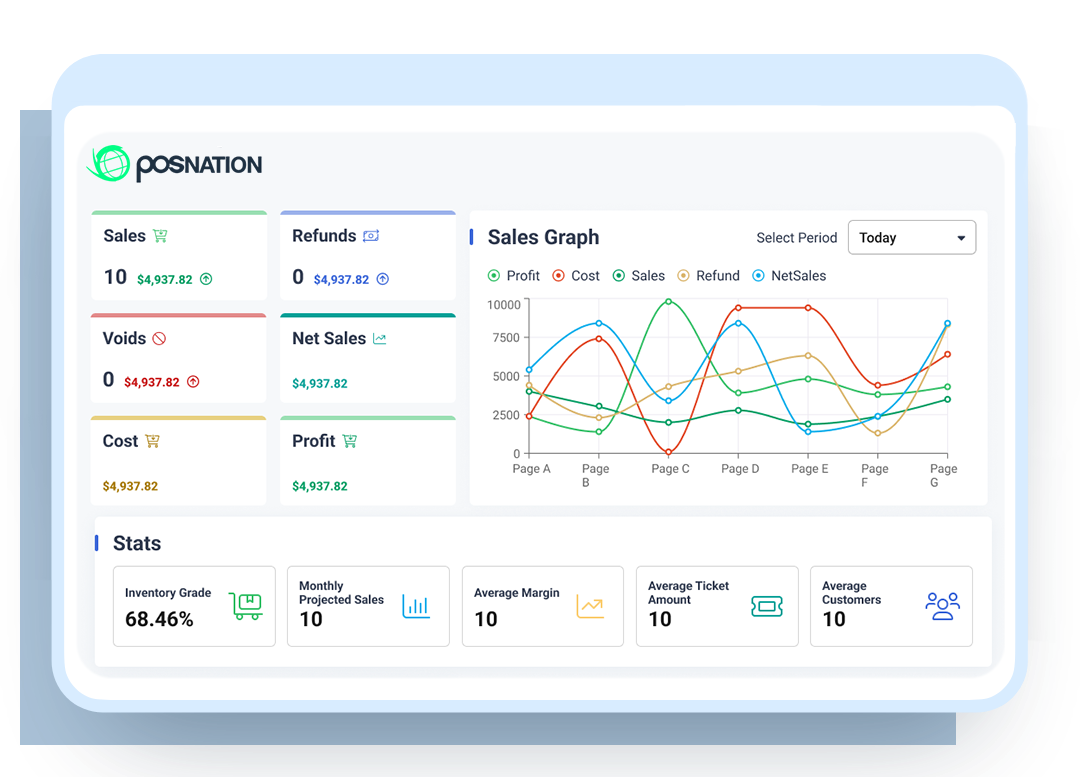Image resolution: width=1080 pixels, height=777 pixels.
Task: Click the Page C axis label
Action: [670, 468]
